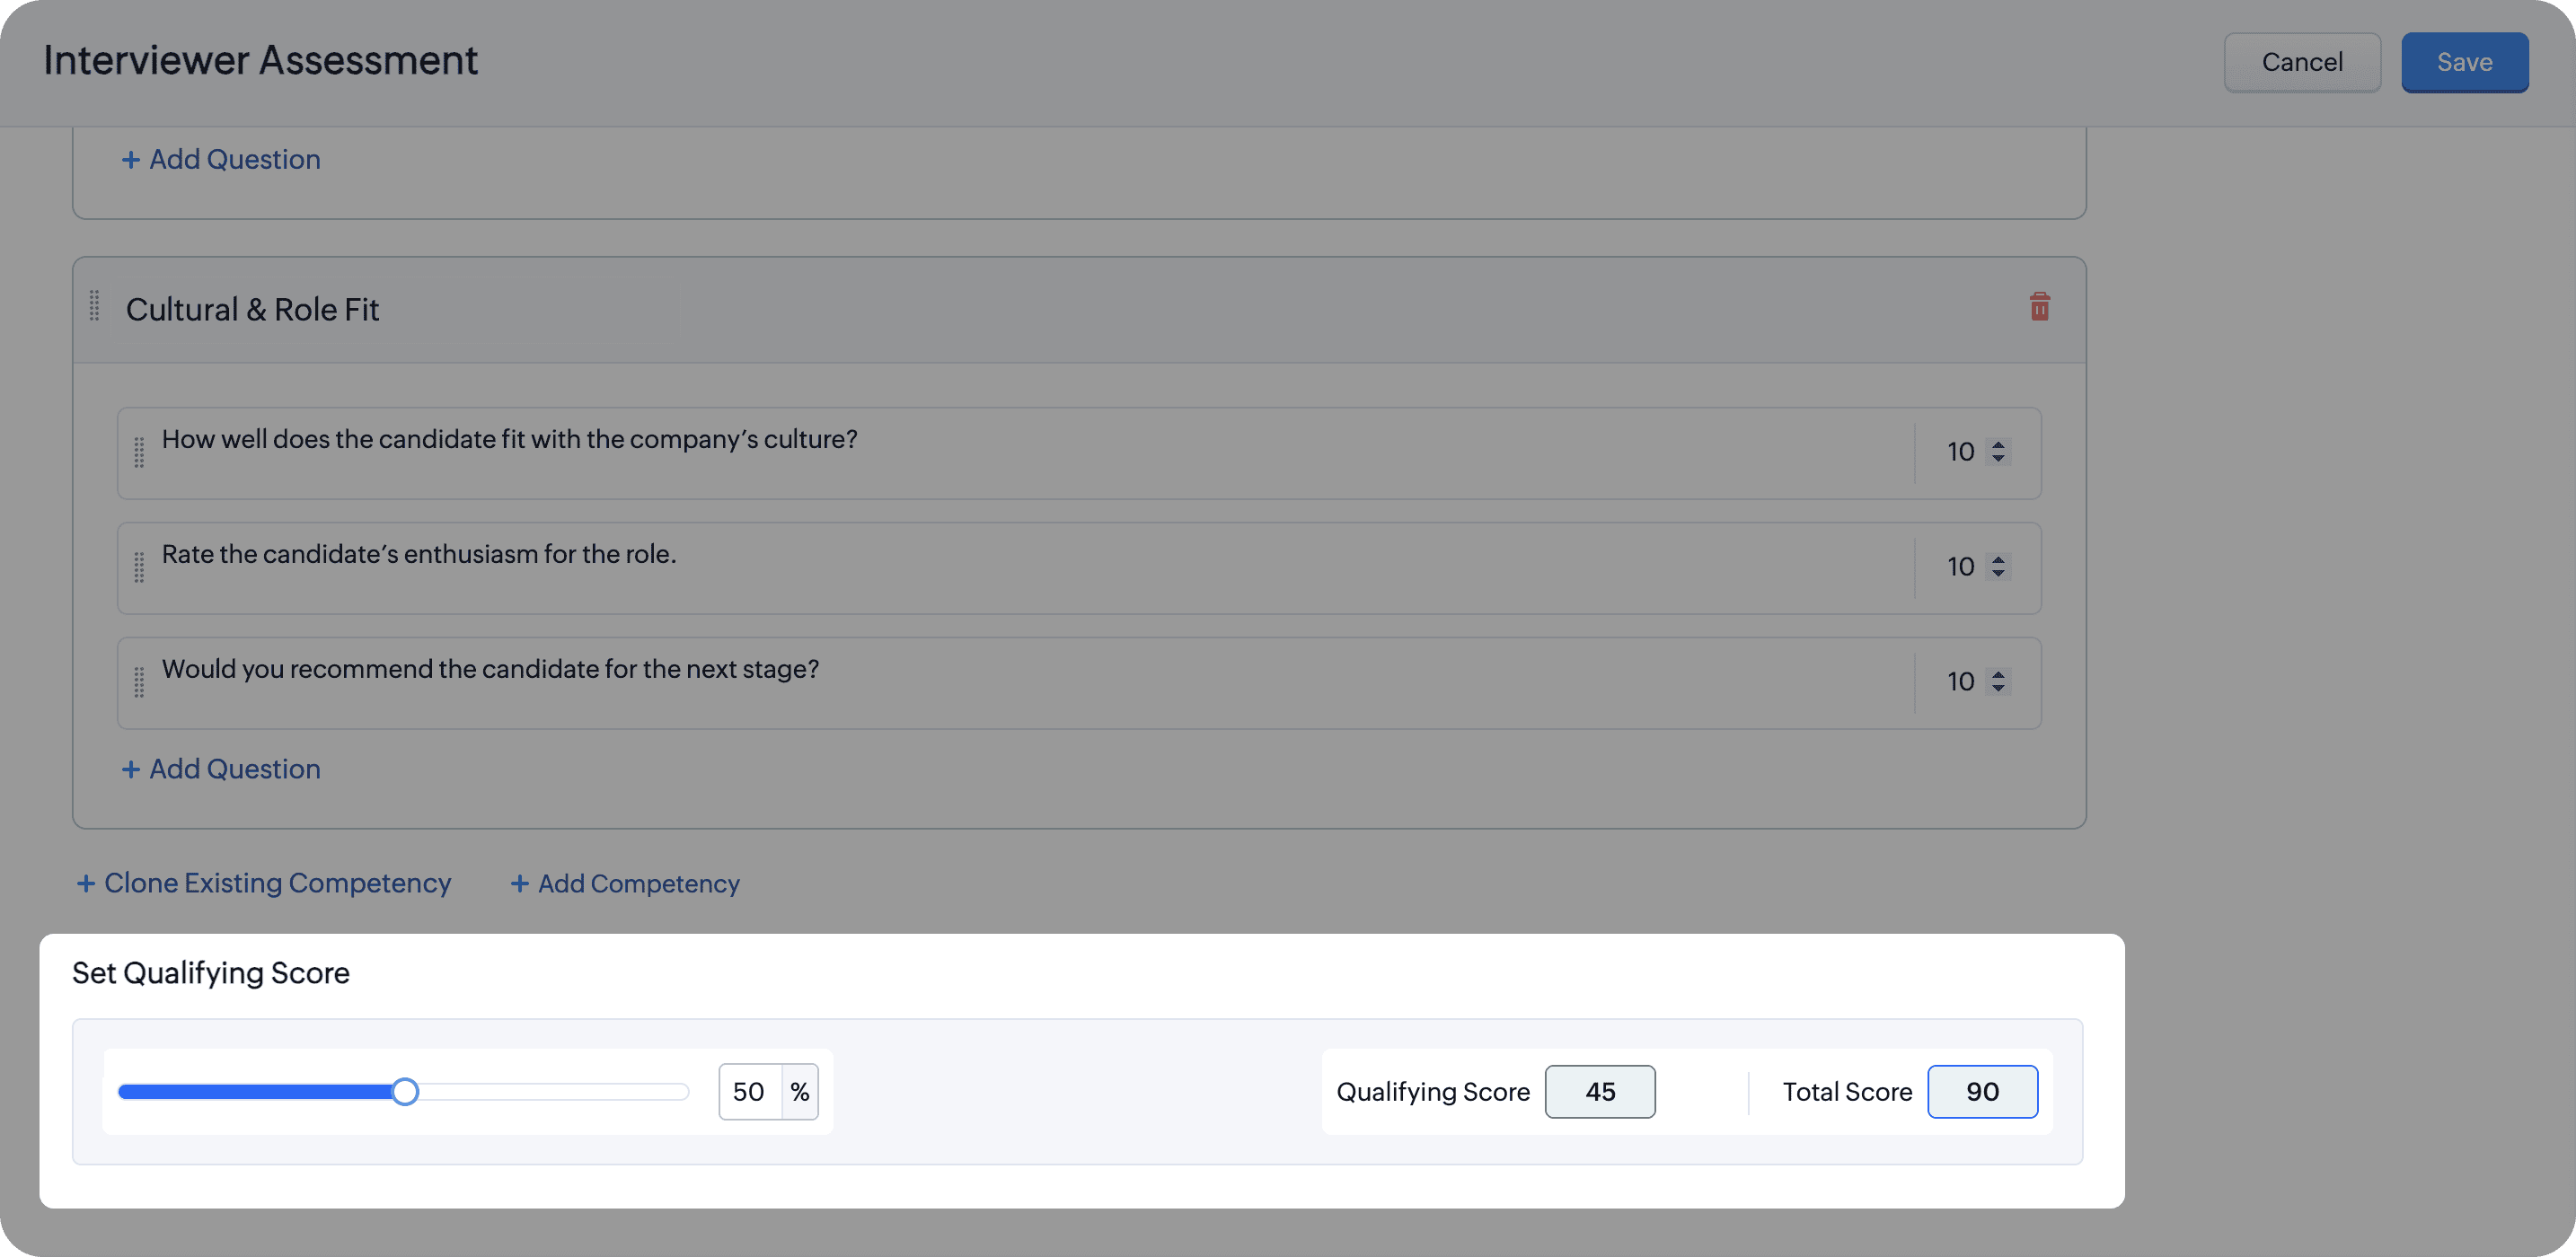Click drag handle of recommend candidate question

[139, 682]
